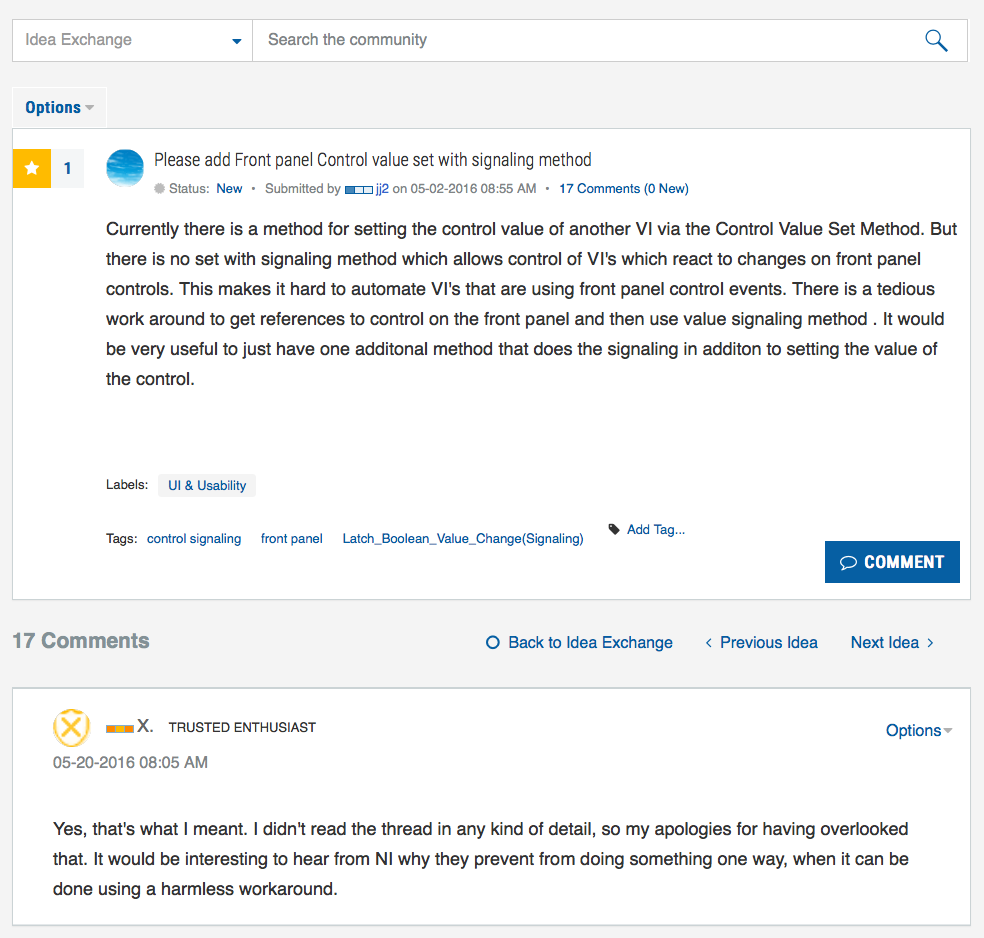Click the blue COMMENT button
The width and height of the screenshot is (984, 938).
pyautogui.click(x=892, y=562)
